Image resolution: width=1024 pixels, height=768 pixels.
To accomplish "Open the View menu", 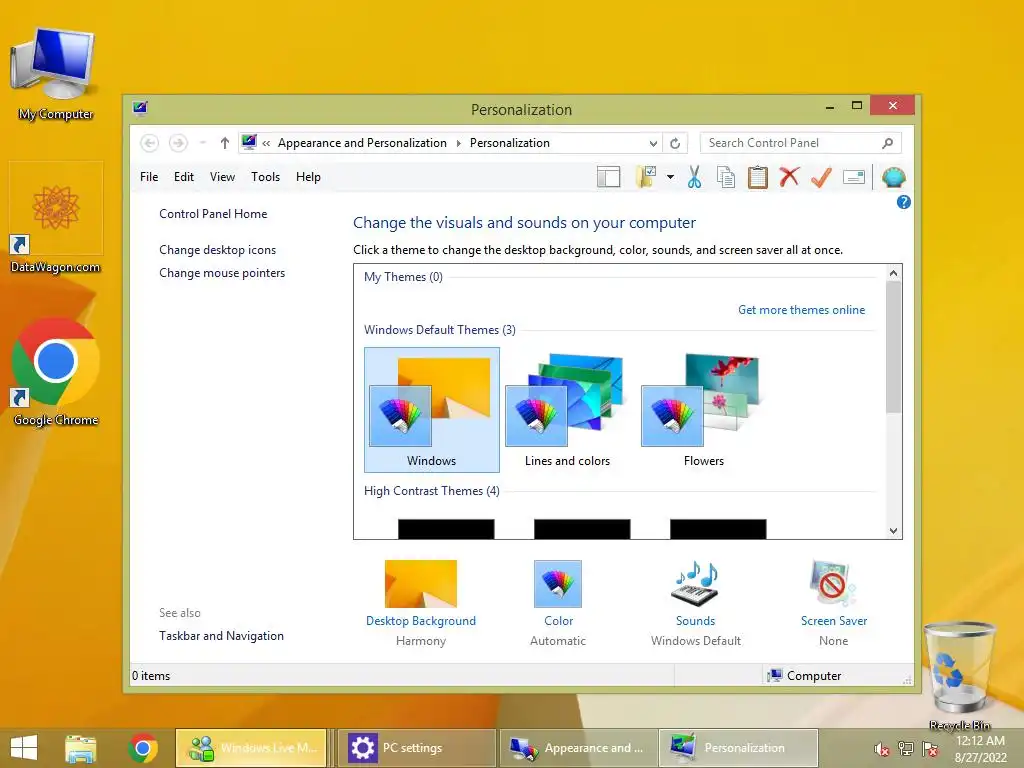I will [x=222, y=177].
